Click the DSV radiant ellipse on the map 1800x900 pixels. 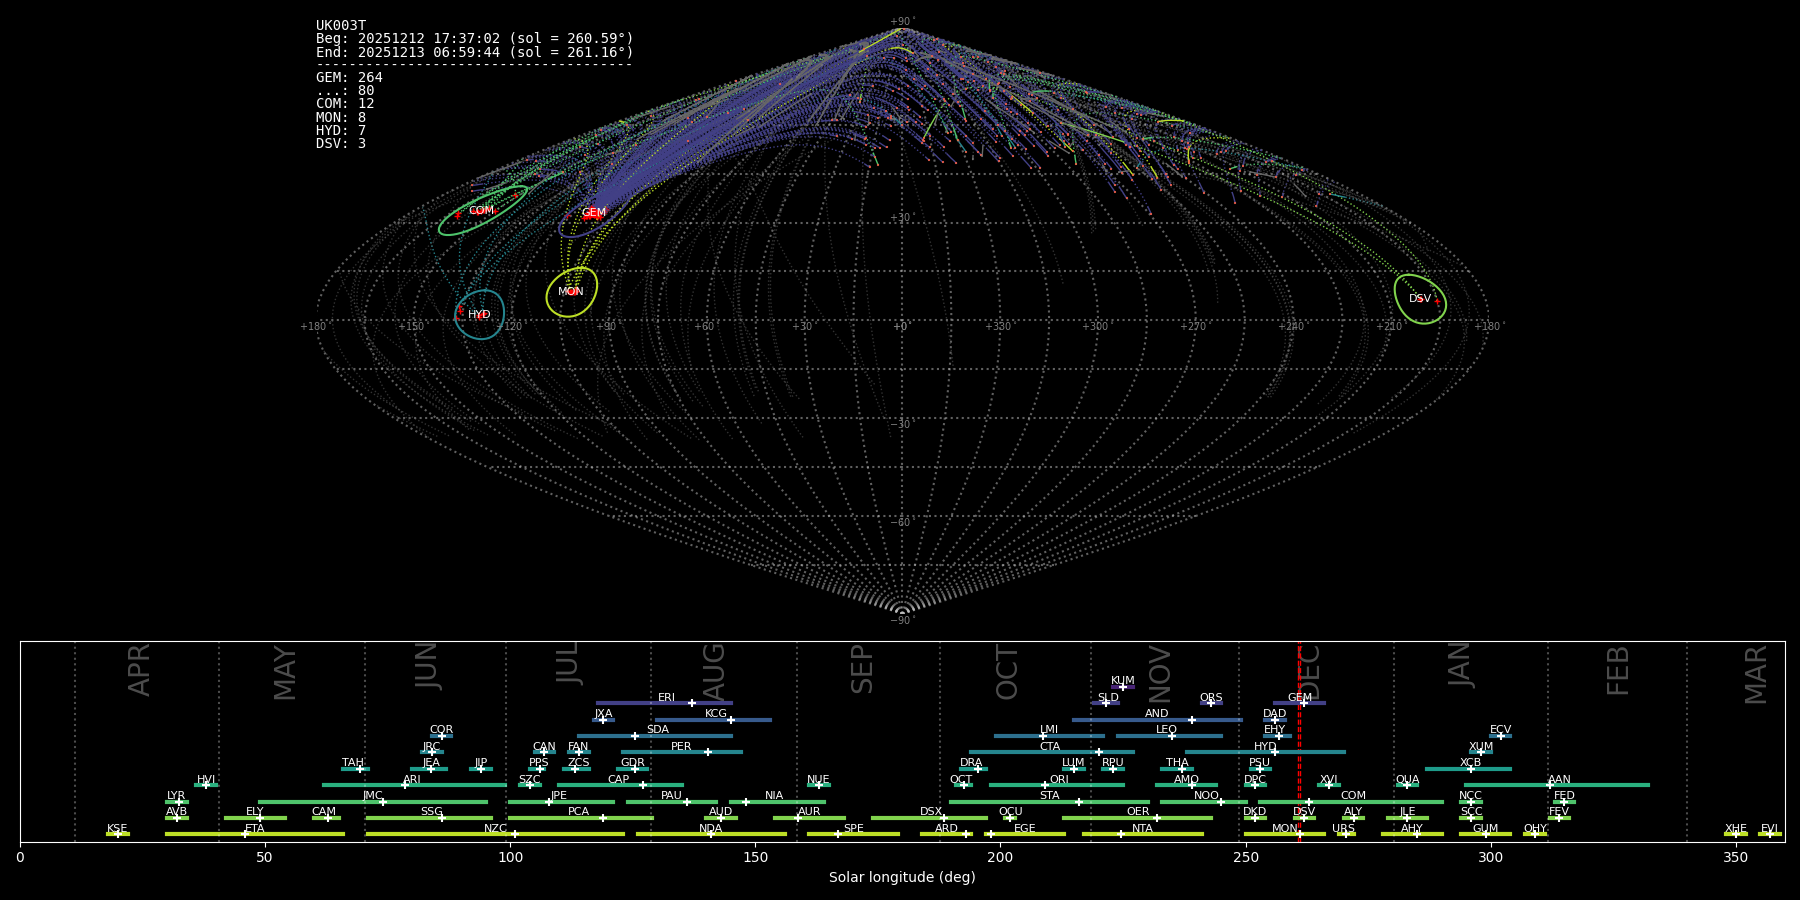tap(1419, 299)
